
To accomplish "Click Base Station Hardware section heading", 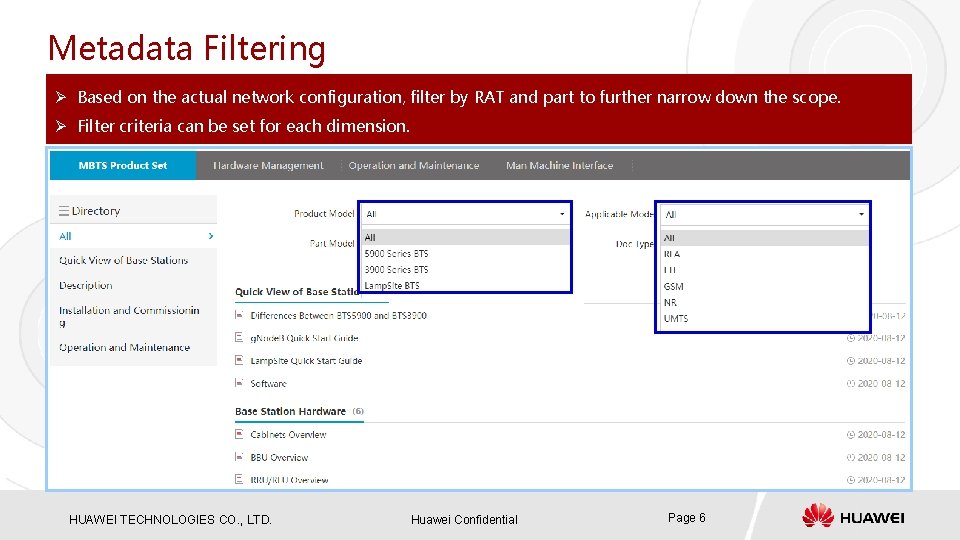I will 290,411.
